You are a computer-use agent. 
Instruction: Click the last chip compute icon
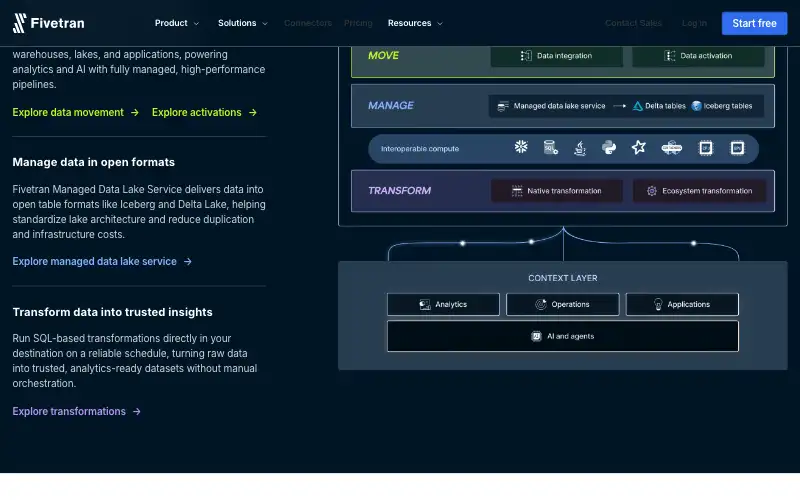click(x=737, y=148)
